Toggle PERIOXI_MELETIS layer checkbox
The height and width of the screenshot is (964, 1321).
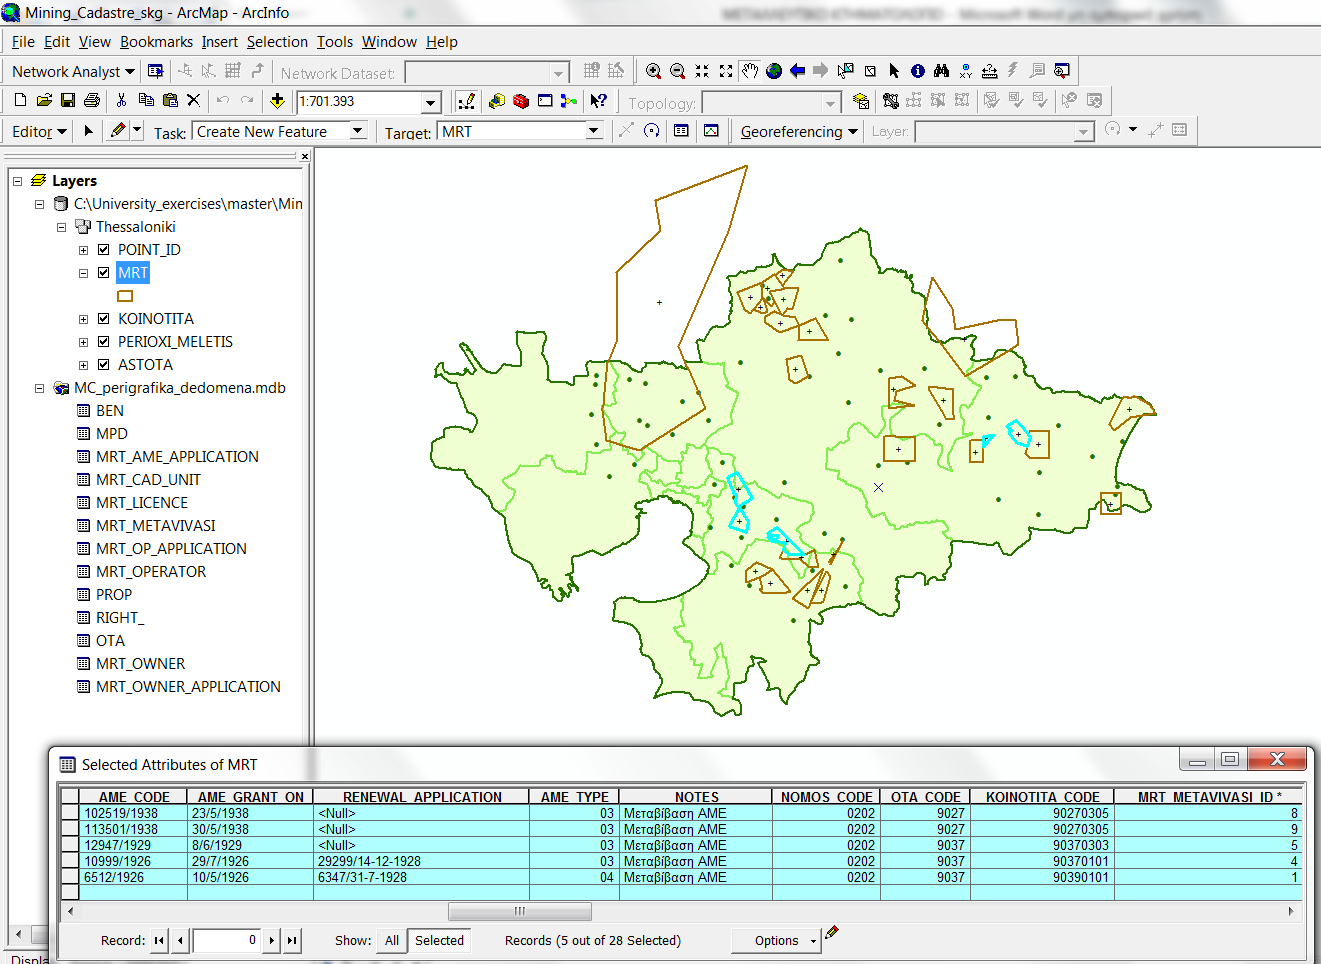pyautogui.click(x=103, y=342)
